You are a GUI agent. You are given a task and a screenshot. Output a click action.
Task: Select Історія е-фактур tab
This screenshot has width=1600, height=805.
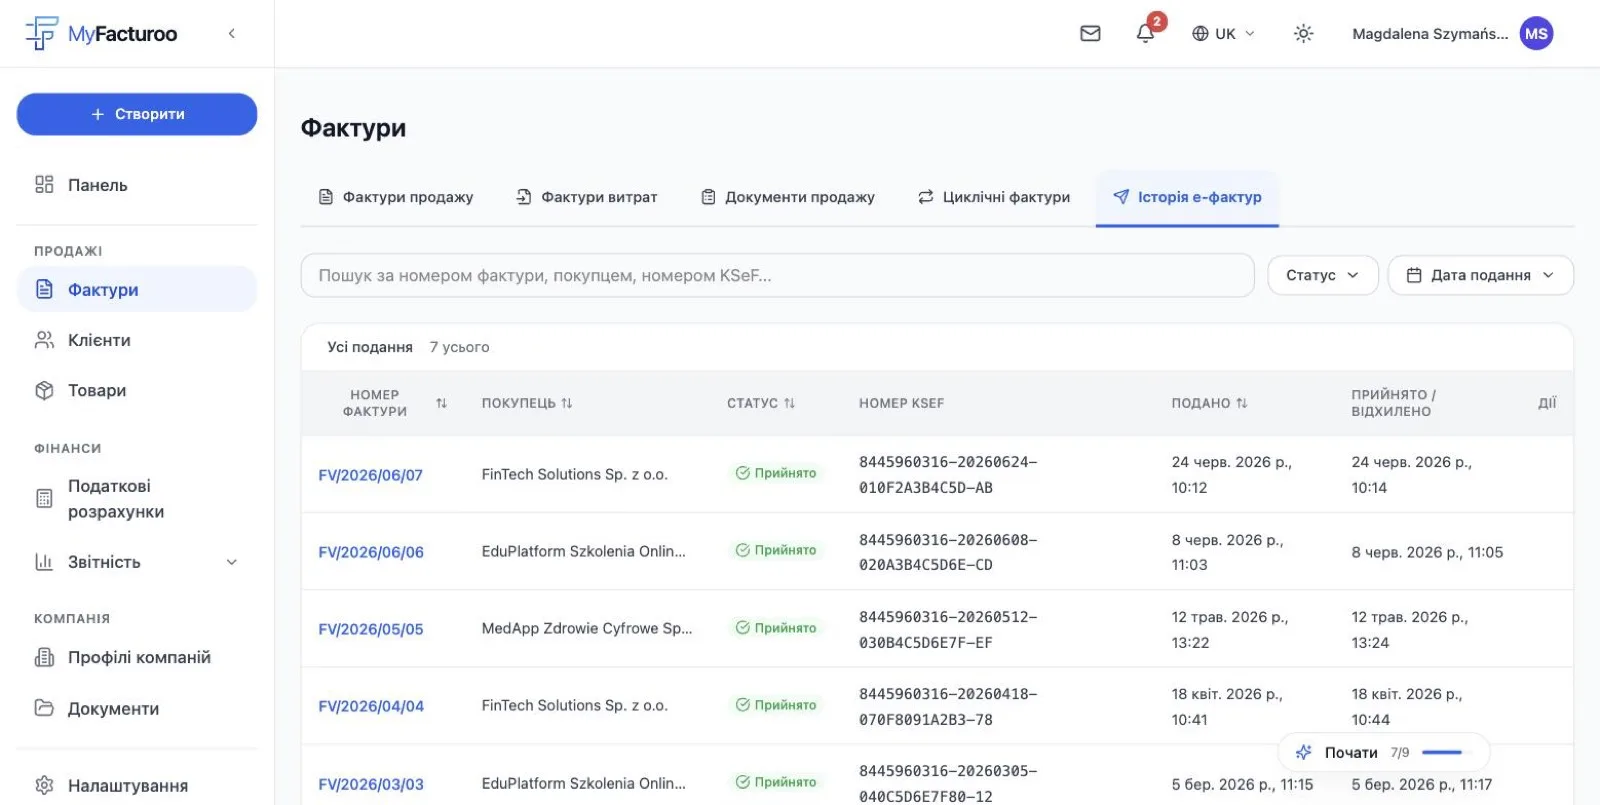point(1187,197)
